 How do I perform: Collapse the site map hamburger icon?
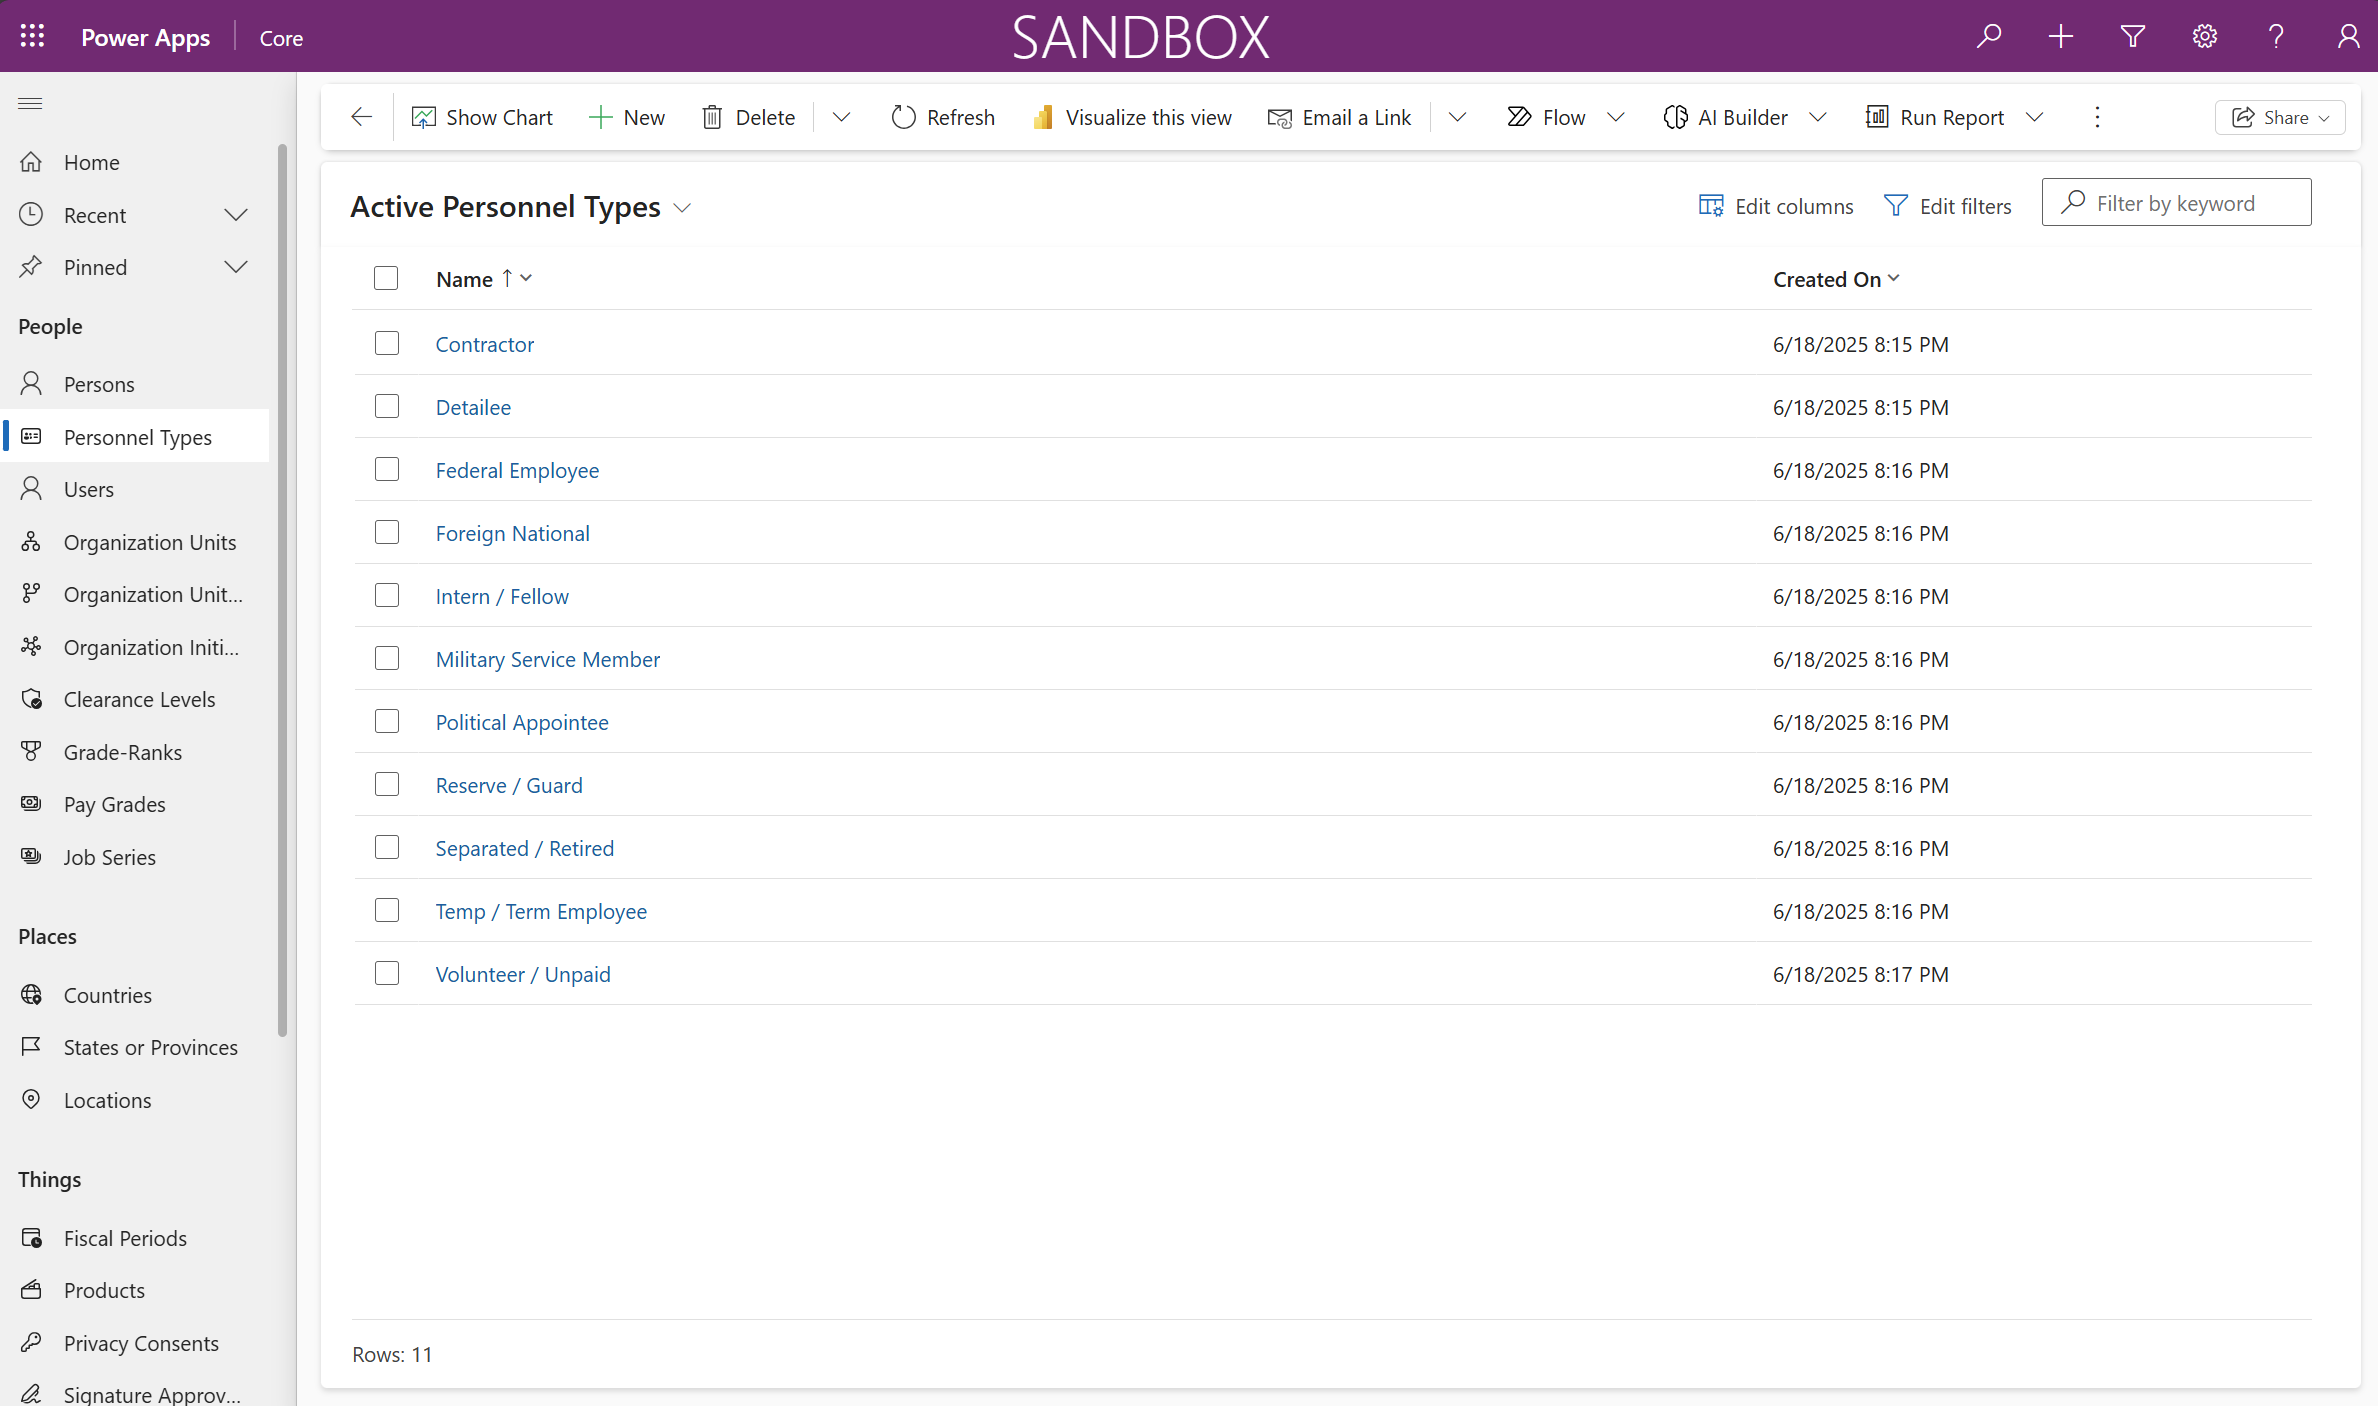point(30,104)
